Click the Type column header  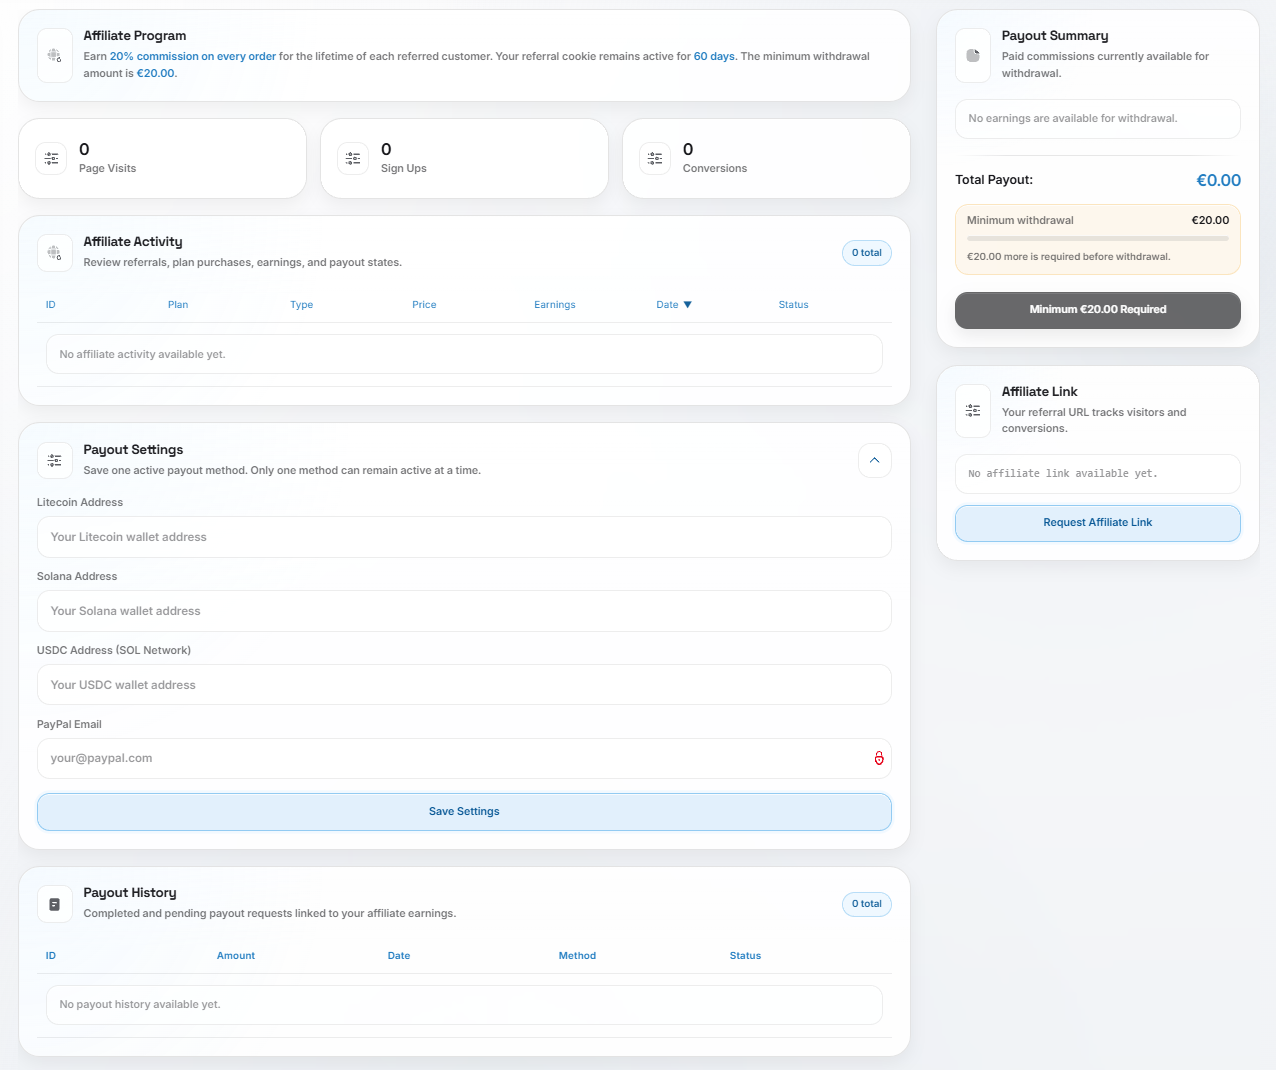(x=302, y=305)
